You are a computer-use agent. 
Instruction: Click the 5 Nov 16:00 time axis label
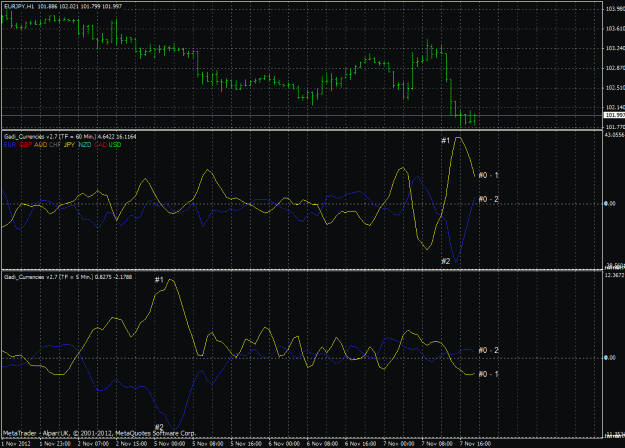click(246, 444)
